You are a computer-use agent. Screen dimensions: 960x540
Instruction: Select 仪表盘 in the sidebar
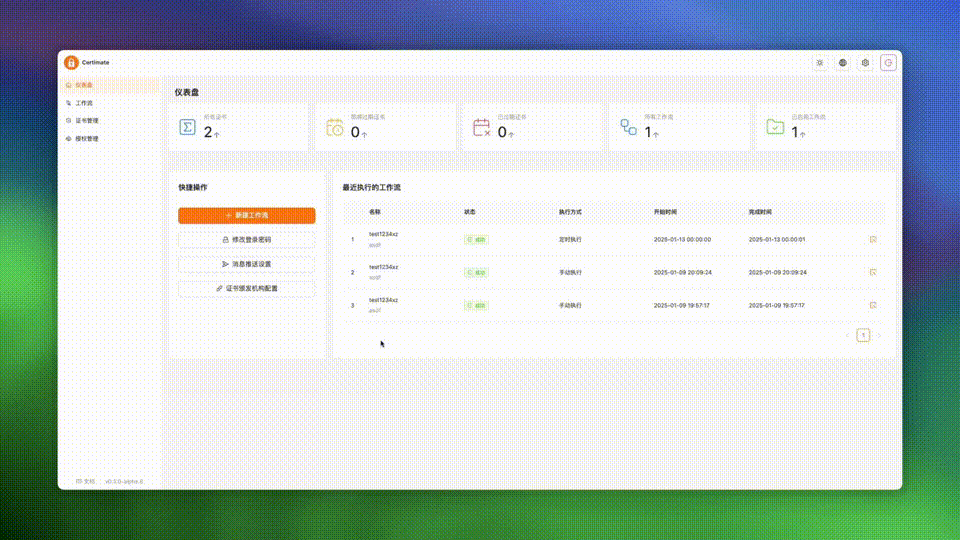(84, 85)
